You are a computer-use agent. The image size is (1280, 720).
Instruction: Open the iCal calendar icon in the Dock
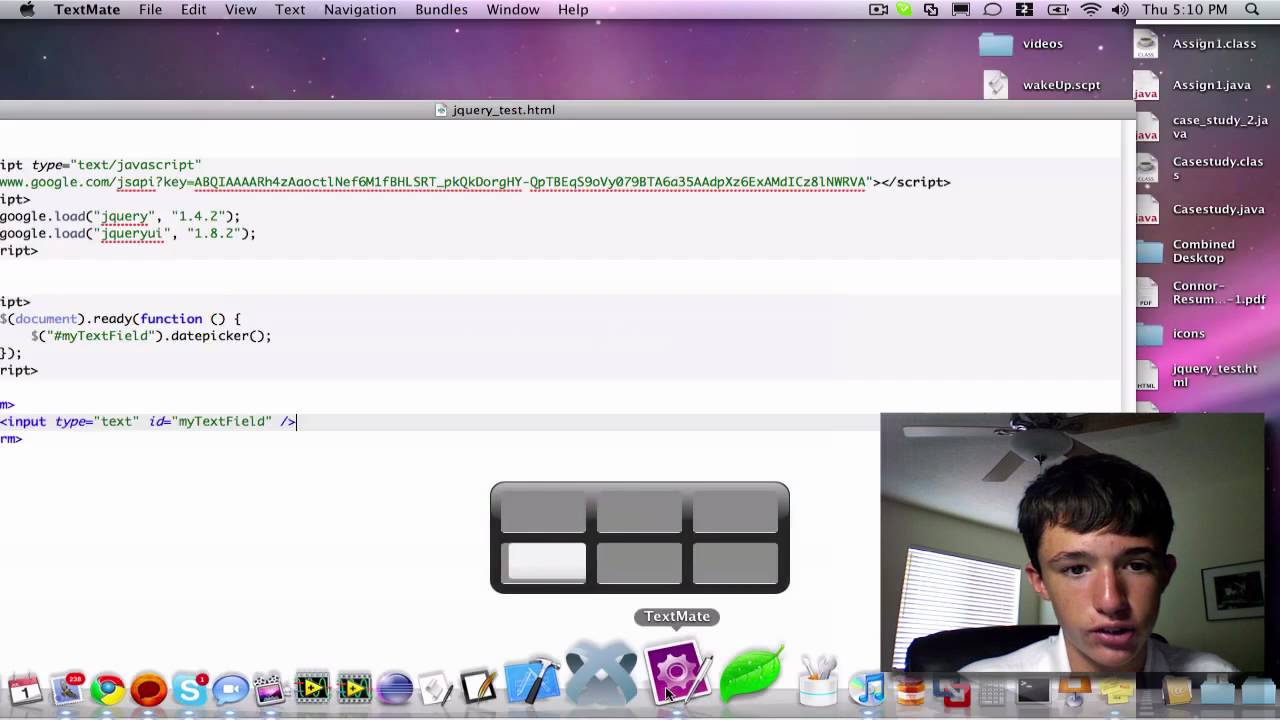pyautogui.click(x=24, y=689)
